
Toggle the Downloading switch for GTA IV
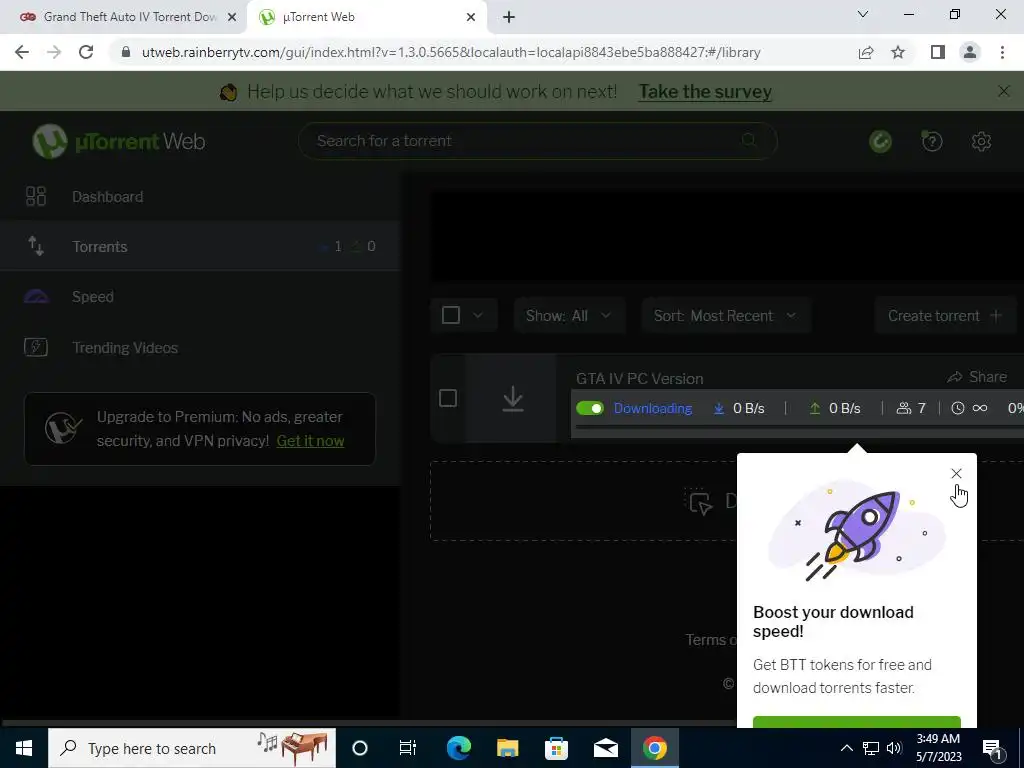pyautogui.click(x=590, y=408)
